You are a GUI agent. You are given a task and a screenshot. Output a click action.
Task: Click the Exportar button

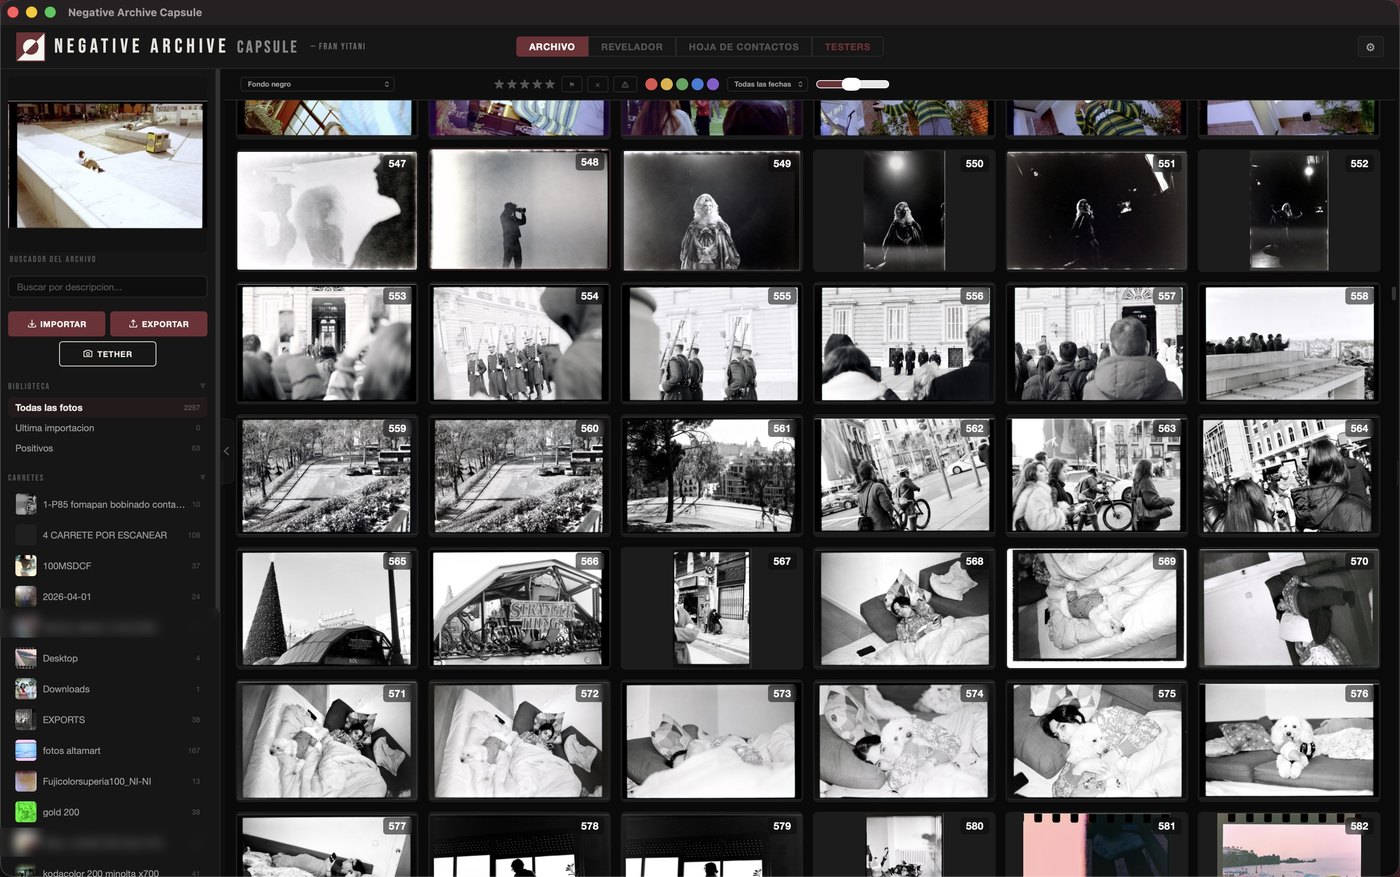point(159,324)
